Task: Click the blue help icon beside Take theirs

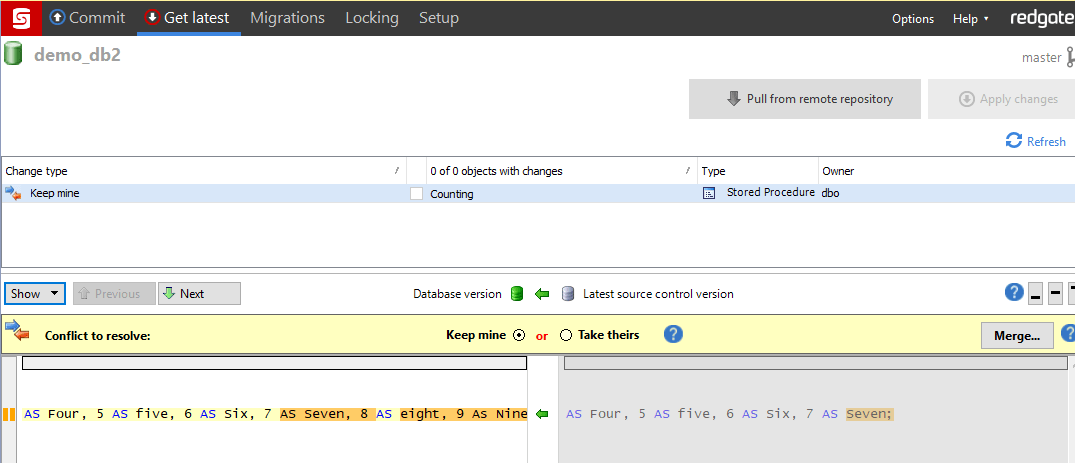Action: pos(673,334)
